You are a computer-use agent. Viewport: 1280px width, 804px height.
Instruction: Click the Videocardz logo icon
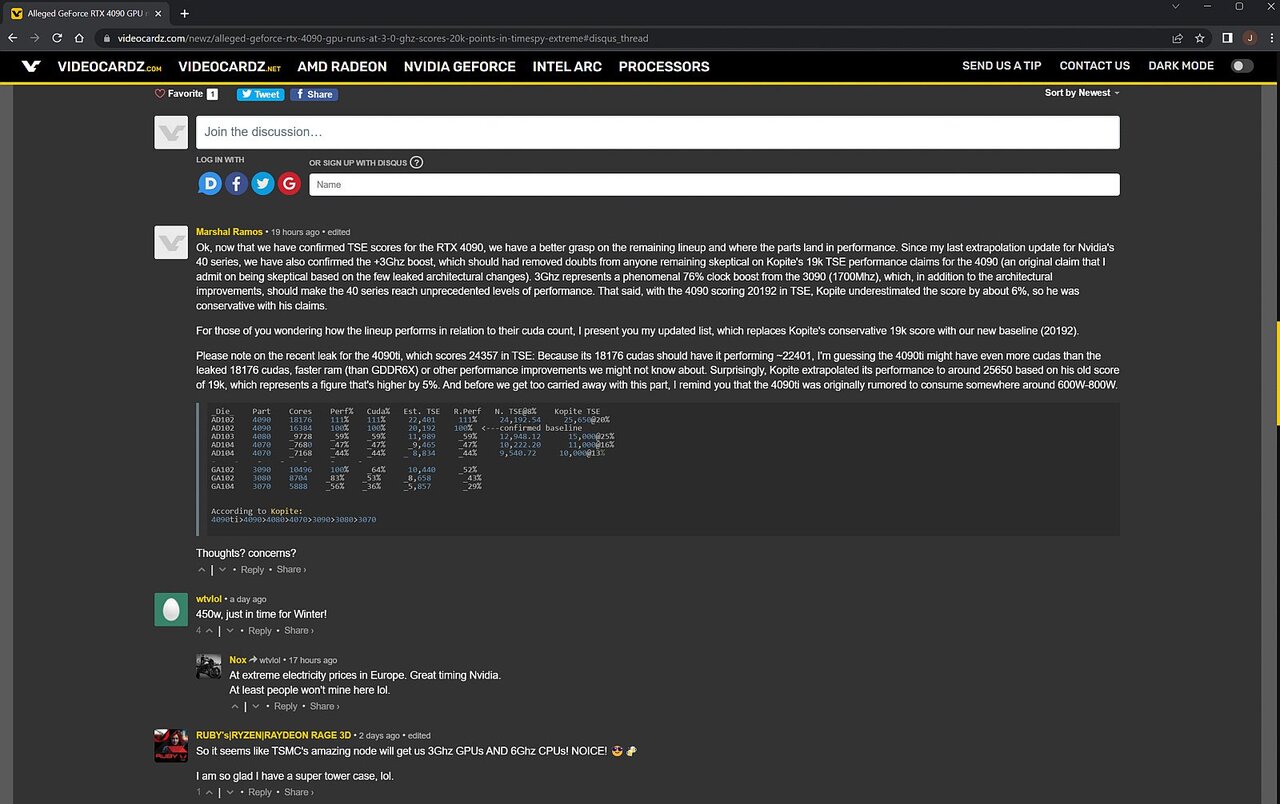(32, 66)
